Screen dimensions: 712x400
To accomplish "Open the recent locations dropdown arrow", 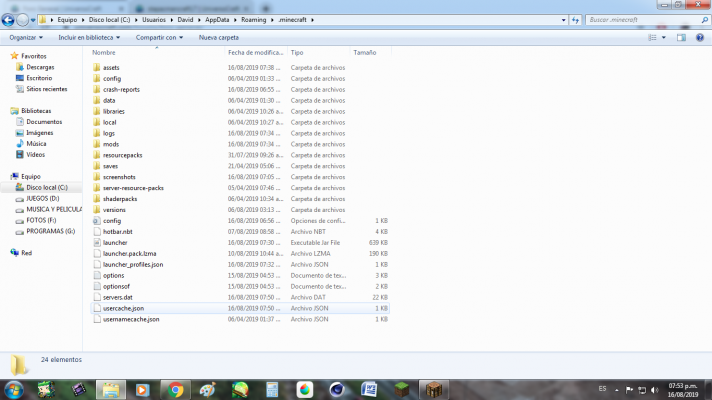I will (33, 20).
